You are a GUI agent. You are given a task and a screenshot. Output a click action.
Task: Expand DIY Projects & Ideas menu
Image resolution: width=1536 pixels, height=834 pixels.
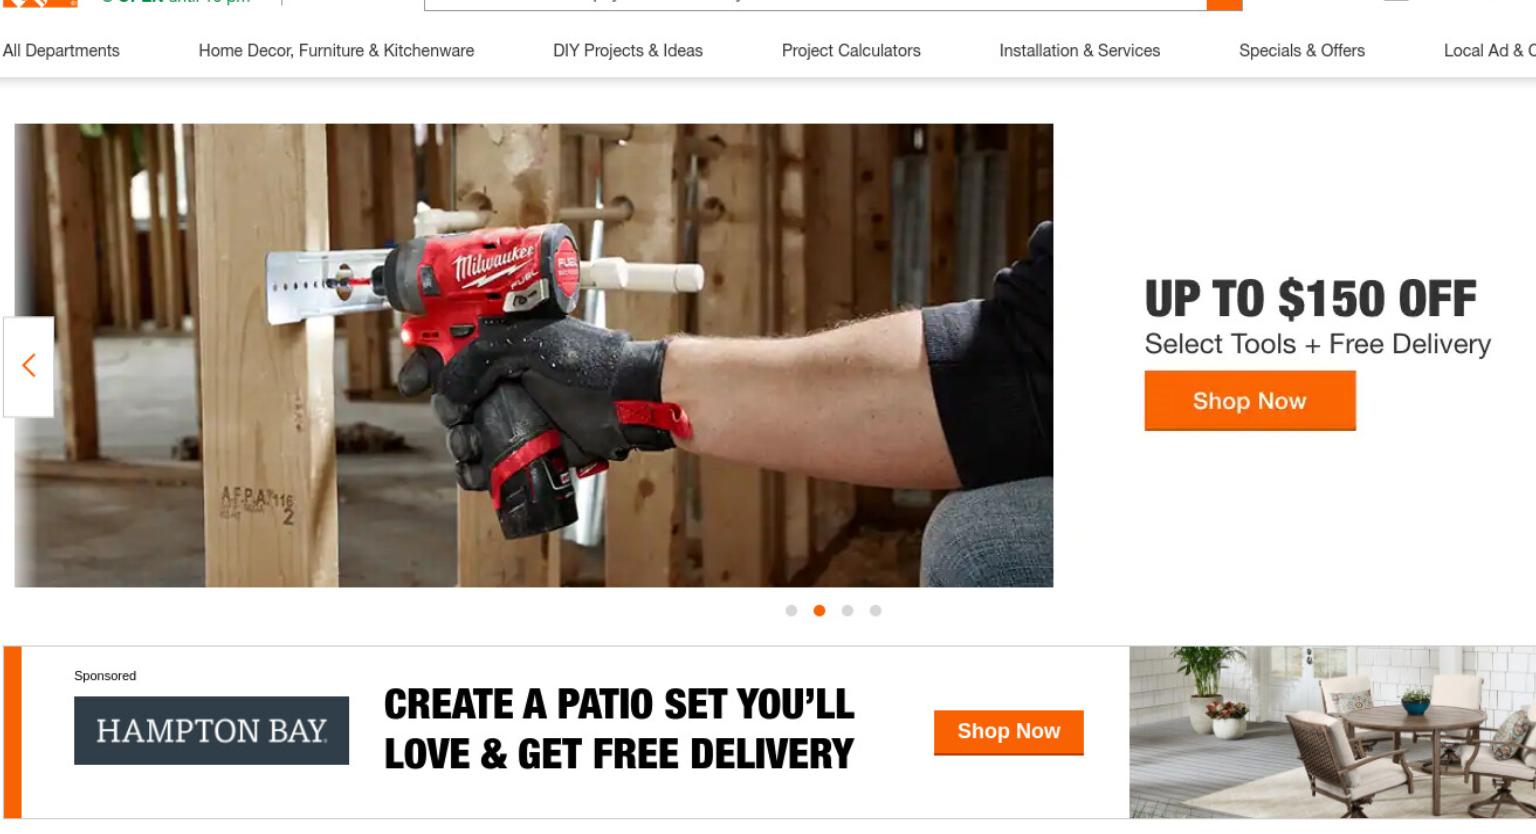tap(628, 50)
